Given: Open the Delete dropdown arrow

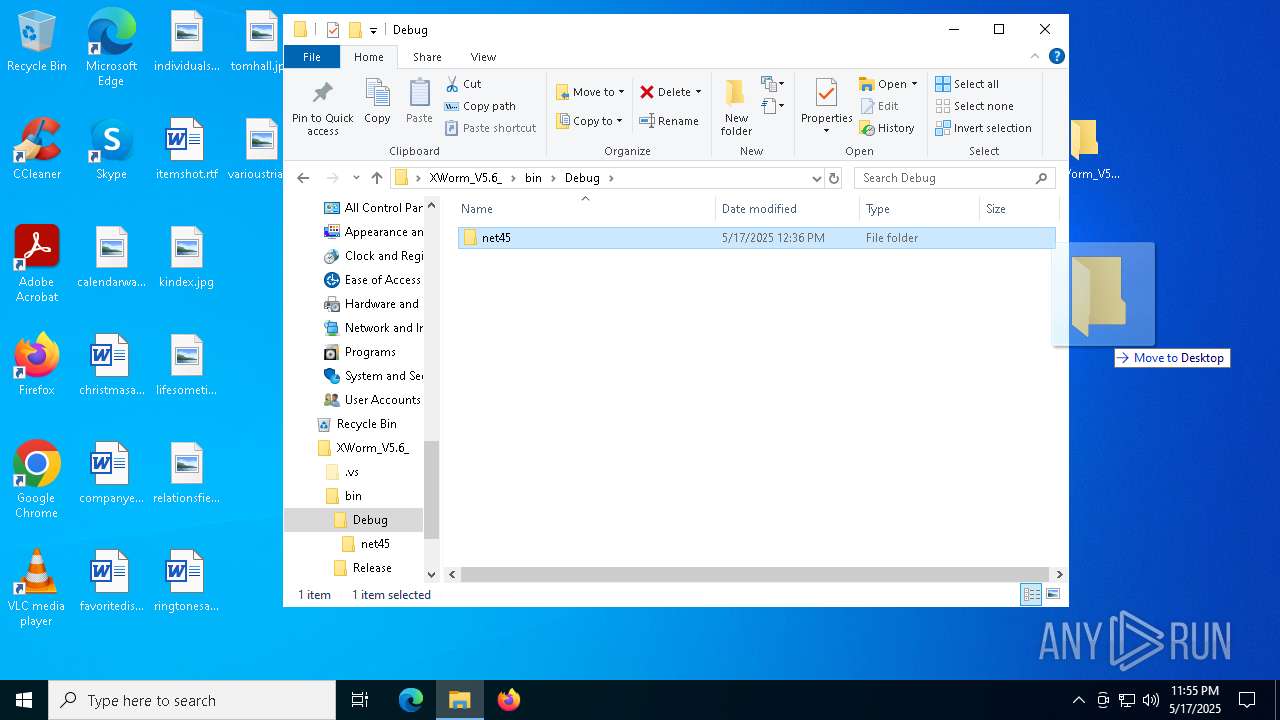Looking at the screenshot, I should [698, 92].
